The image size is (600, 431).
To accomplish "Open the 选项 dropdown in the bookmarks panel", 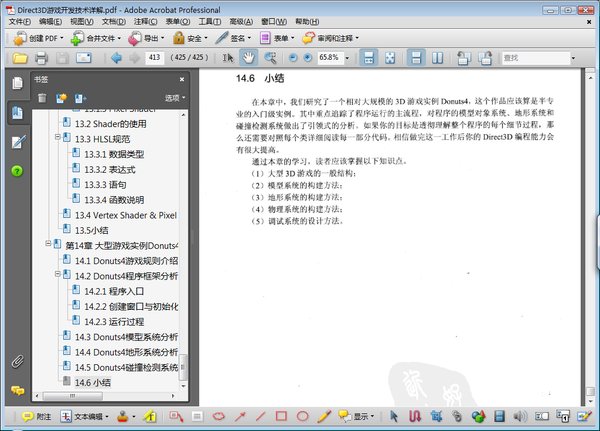I will 175,97.
